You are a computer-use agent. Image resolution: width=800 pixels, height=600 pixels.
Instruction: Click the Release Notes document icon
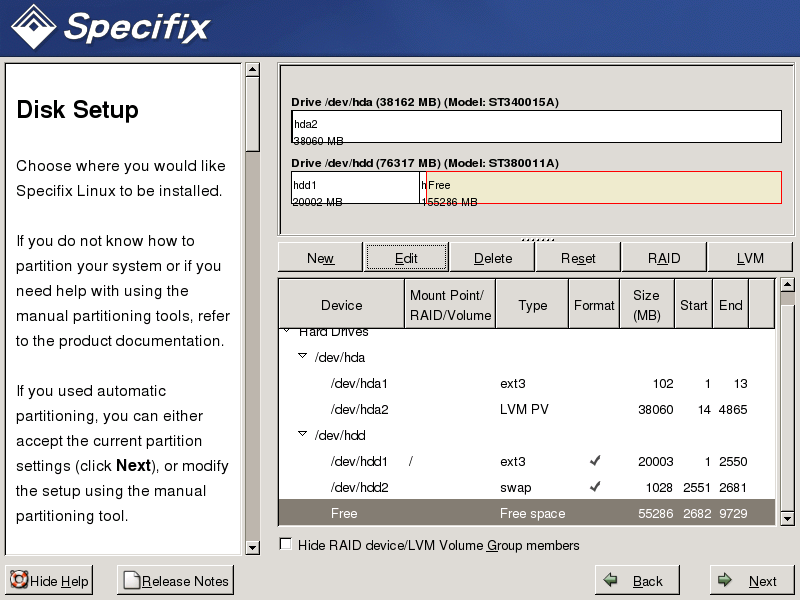130,581
